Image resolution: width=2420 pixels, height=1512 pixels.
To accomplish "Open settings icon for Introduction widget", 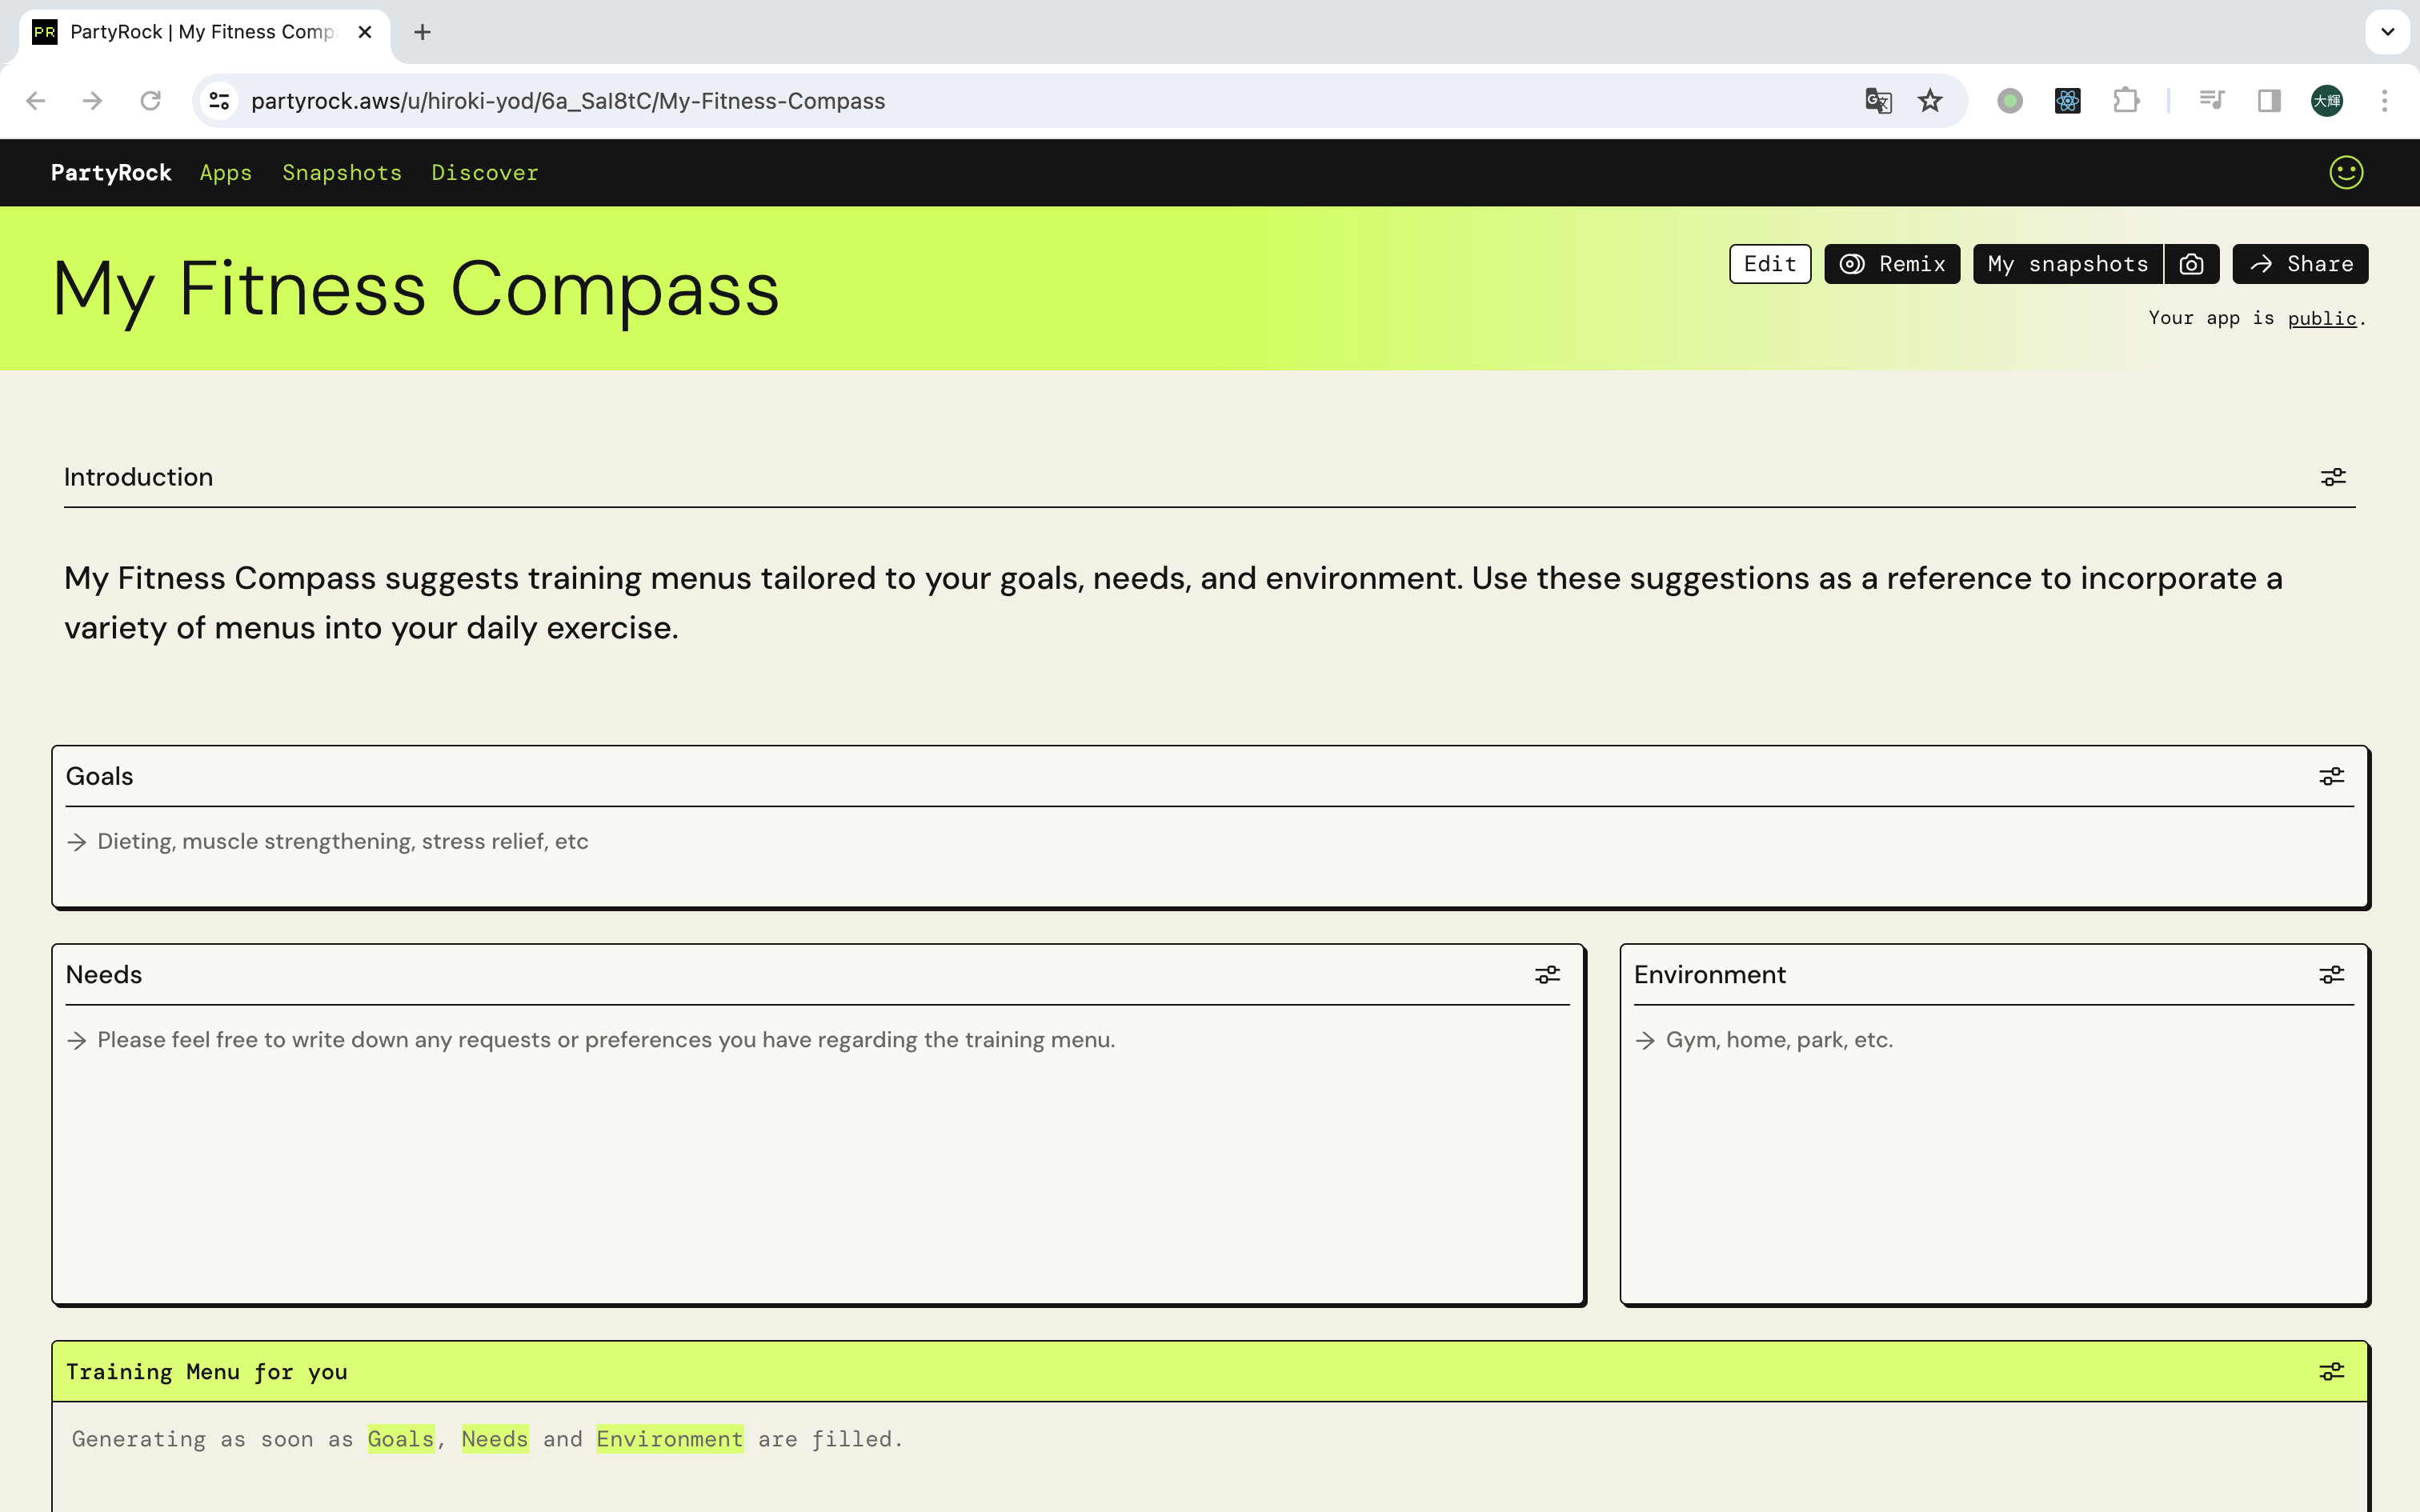I will (2332, 477).
